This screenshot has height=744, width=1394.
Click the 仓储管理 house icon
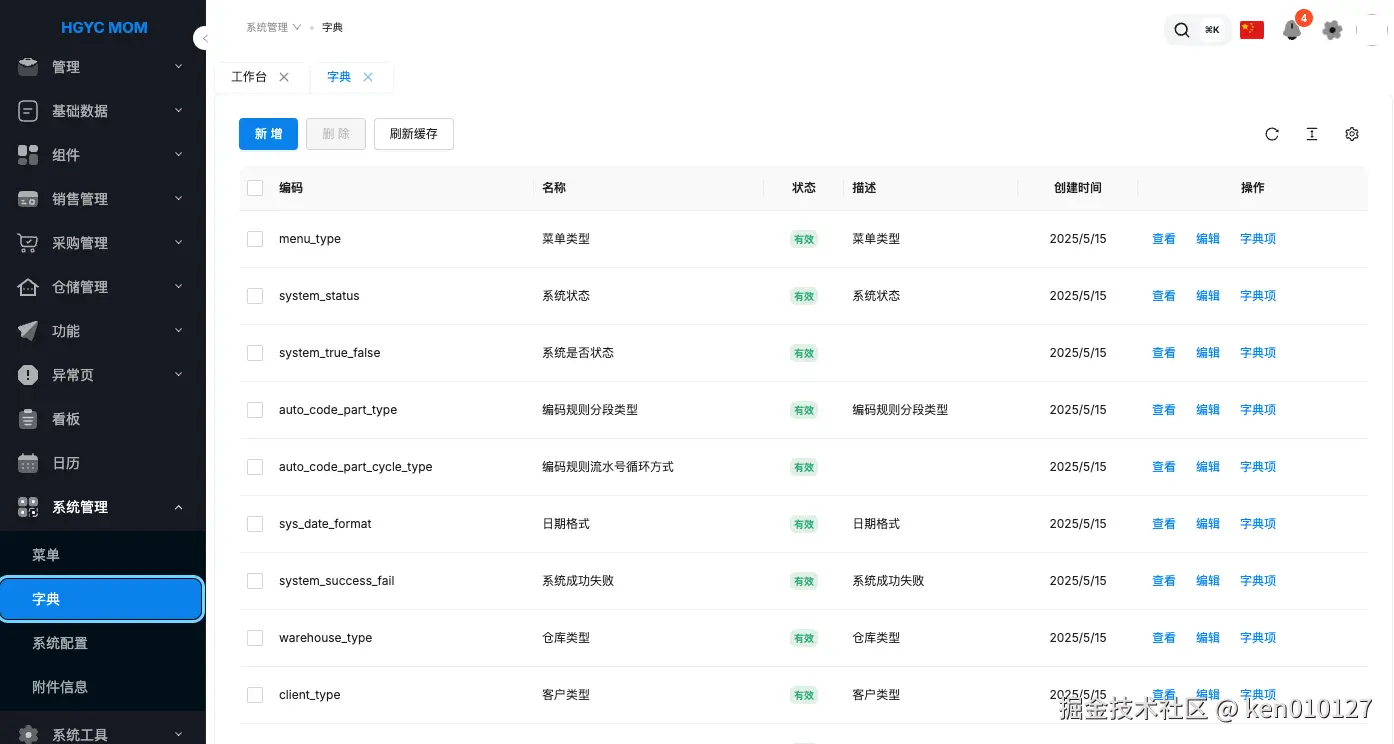point(28,286)
